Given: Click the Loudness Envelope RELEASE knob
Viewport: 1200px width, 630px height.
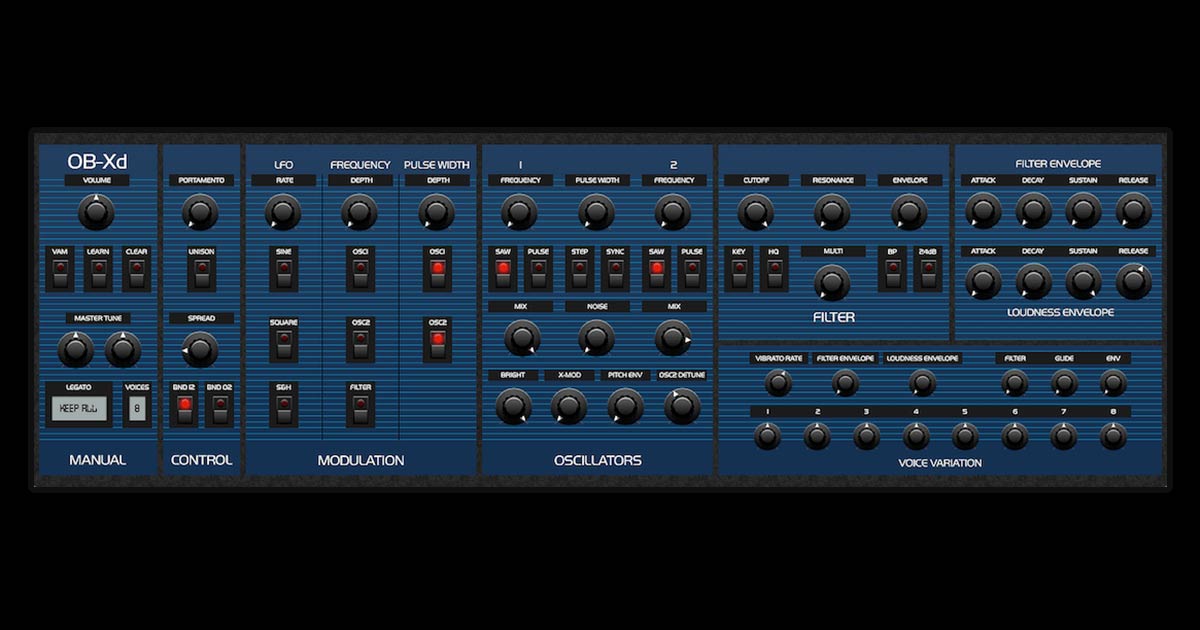Looking at the screenshot, I should [1133, 282].
